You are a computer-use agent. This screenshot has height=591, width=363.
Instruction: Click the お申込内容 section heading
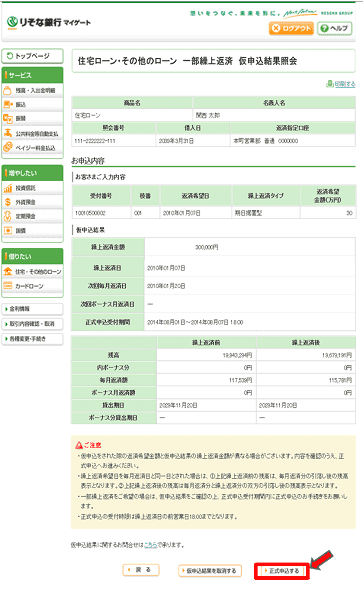pos(88,161)
